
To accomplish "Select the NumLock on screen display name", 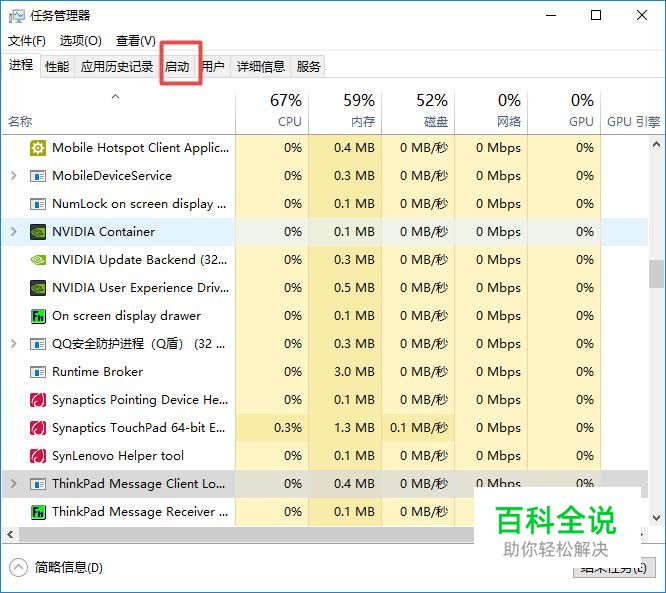I will [139, 204].
